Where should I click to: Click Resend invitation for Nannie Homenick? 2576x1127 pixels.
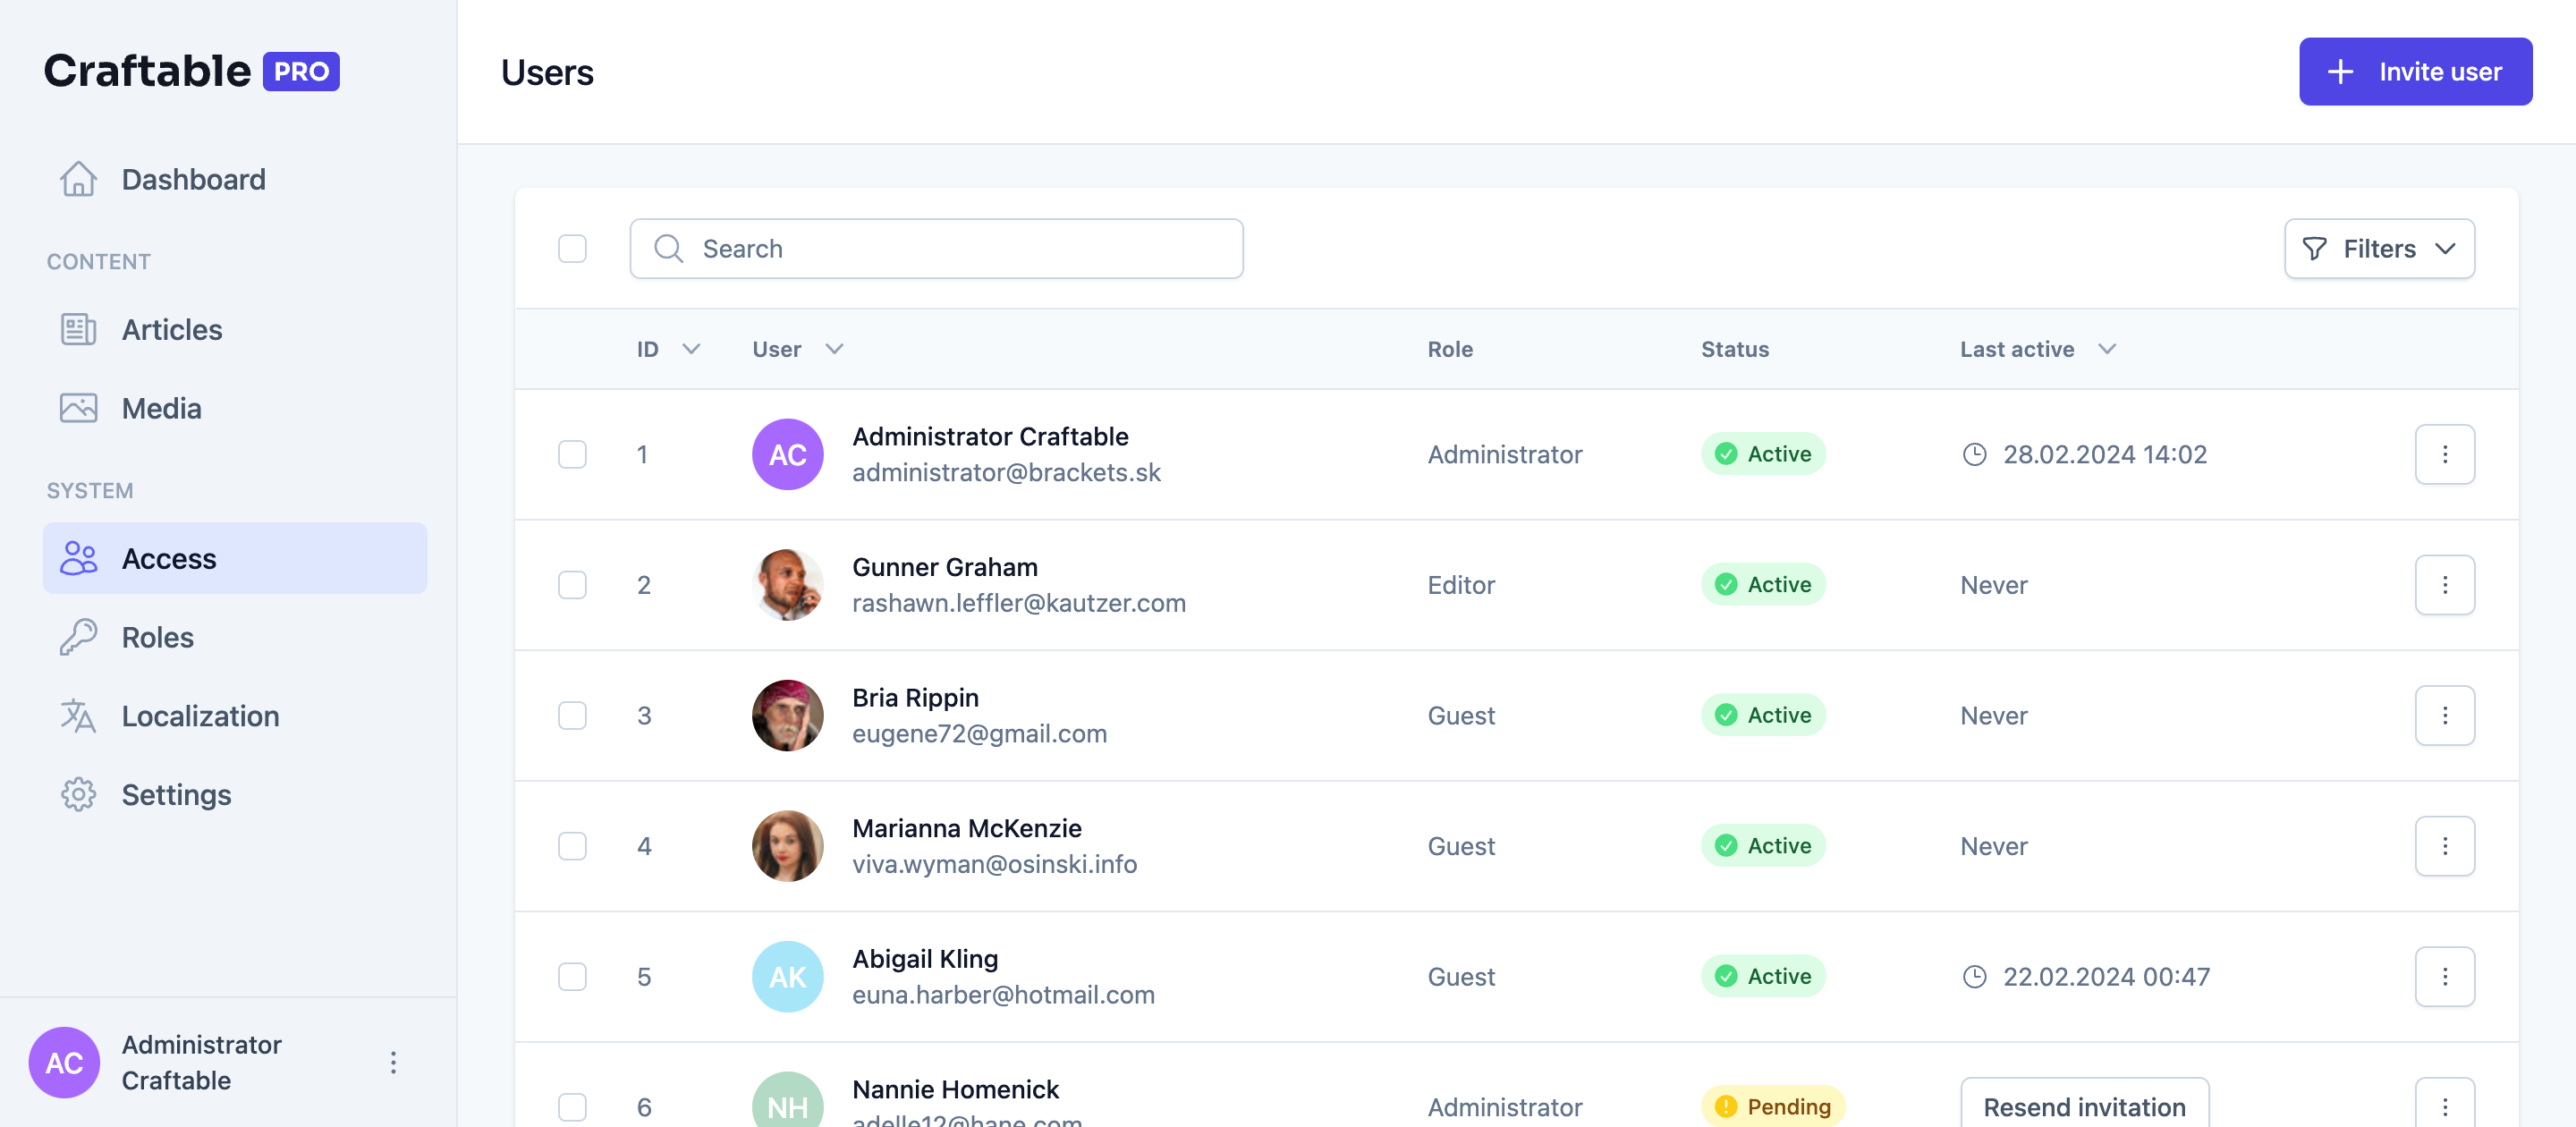2084,1106
